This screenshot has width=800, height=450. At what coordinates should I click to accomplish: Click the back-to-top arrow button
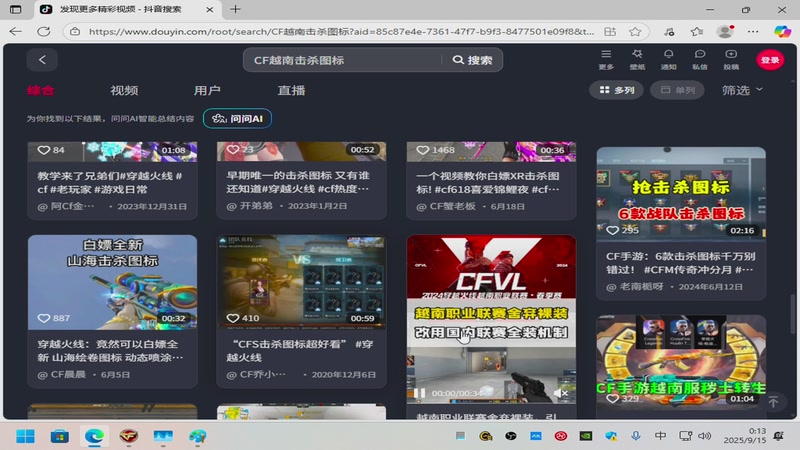[773, 402]
